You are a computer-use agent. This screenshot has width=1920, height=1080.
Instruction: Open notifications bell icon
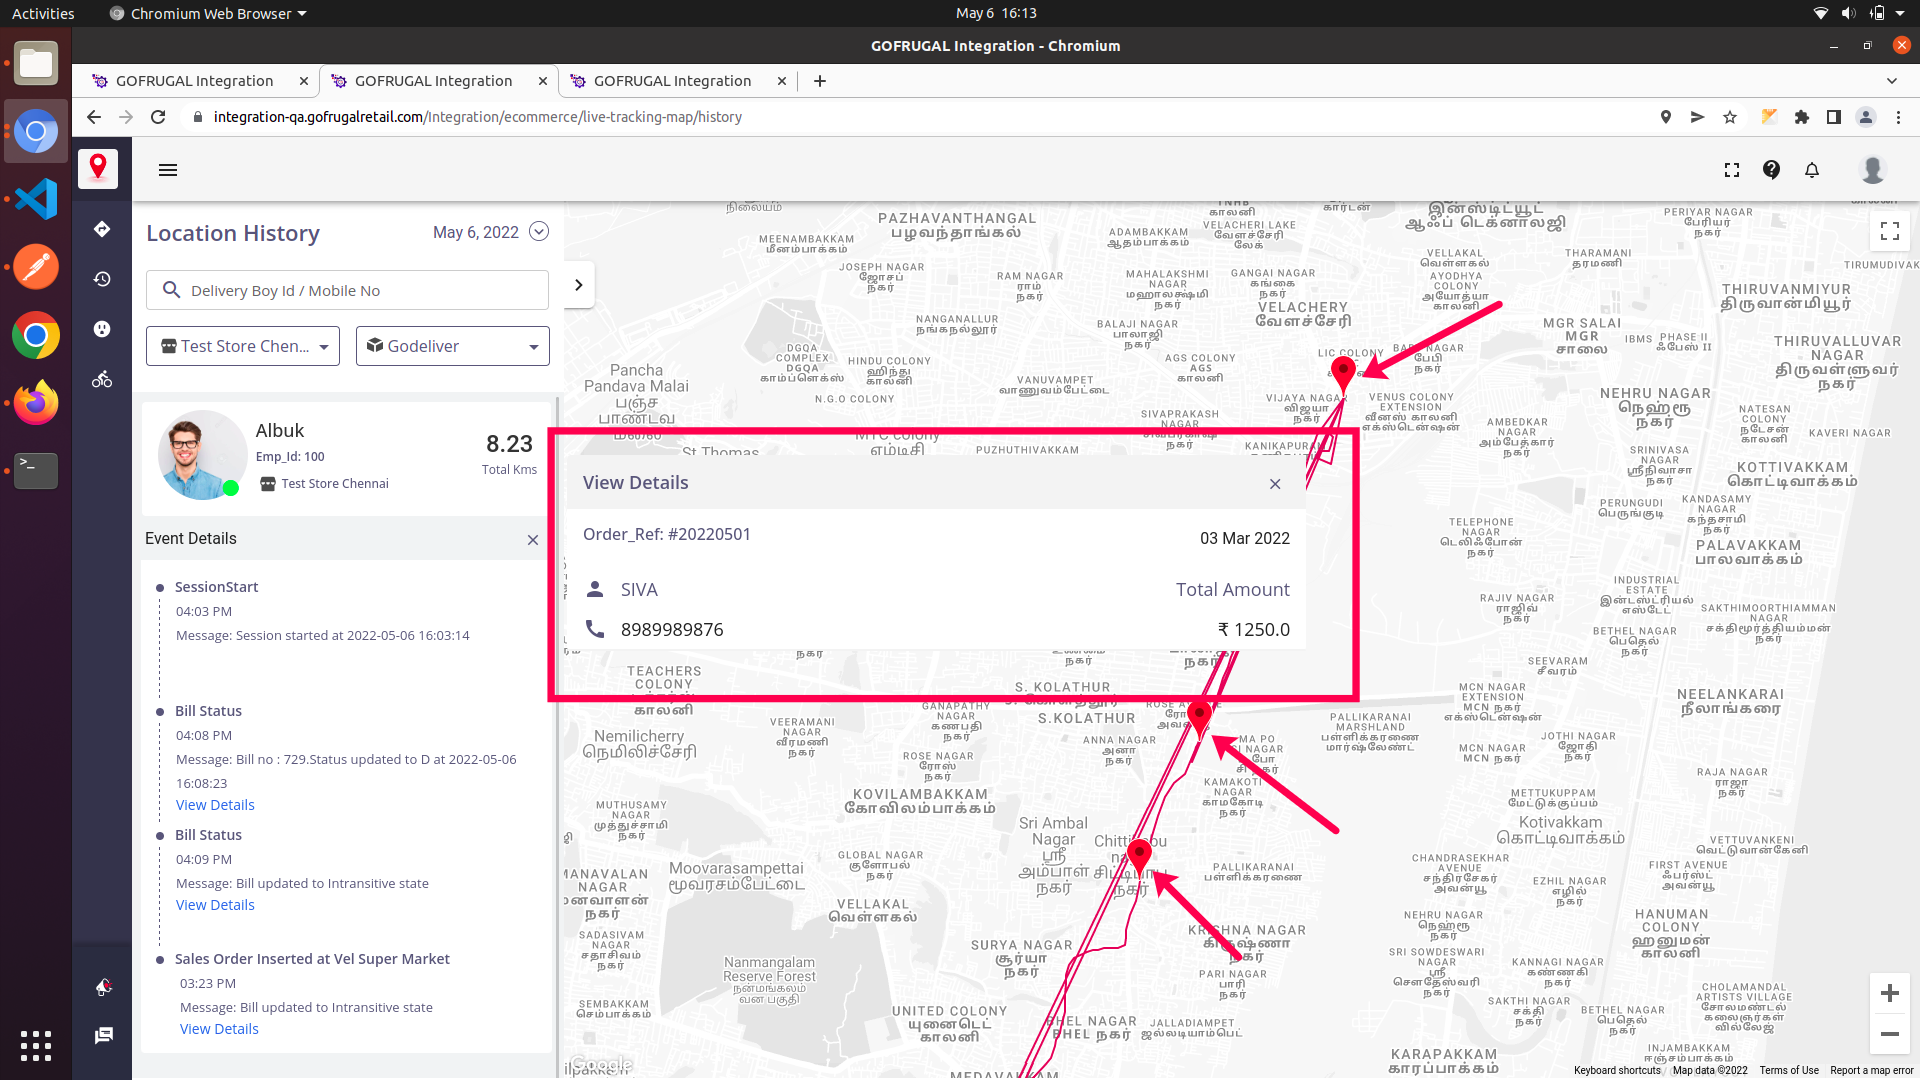[x=1812, y=170]
